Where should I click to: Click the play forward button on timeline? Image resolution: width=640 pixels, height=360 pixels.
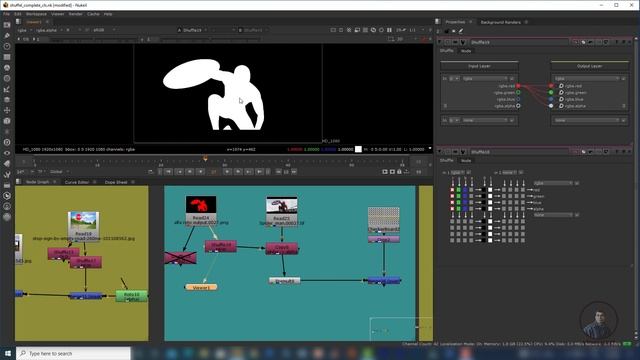click(x=227, y=172)
